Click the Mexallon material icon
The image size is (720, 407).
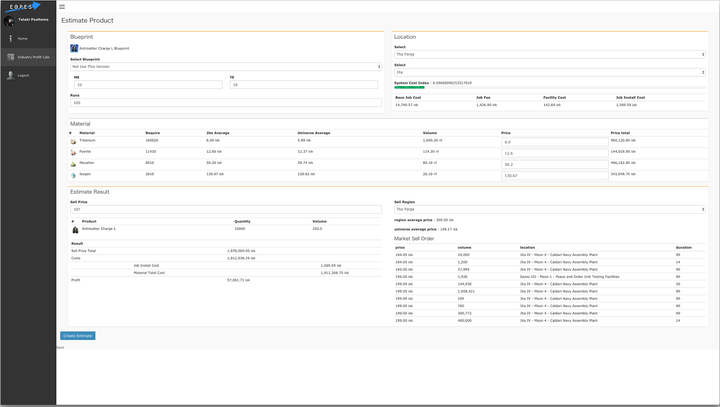73,162
